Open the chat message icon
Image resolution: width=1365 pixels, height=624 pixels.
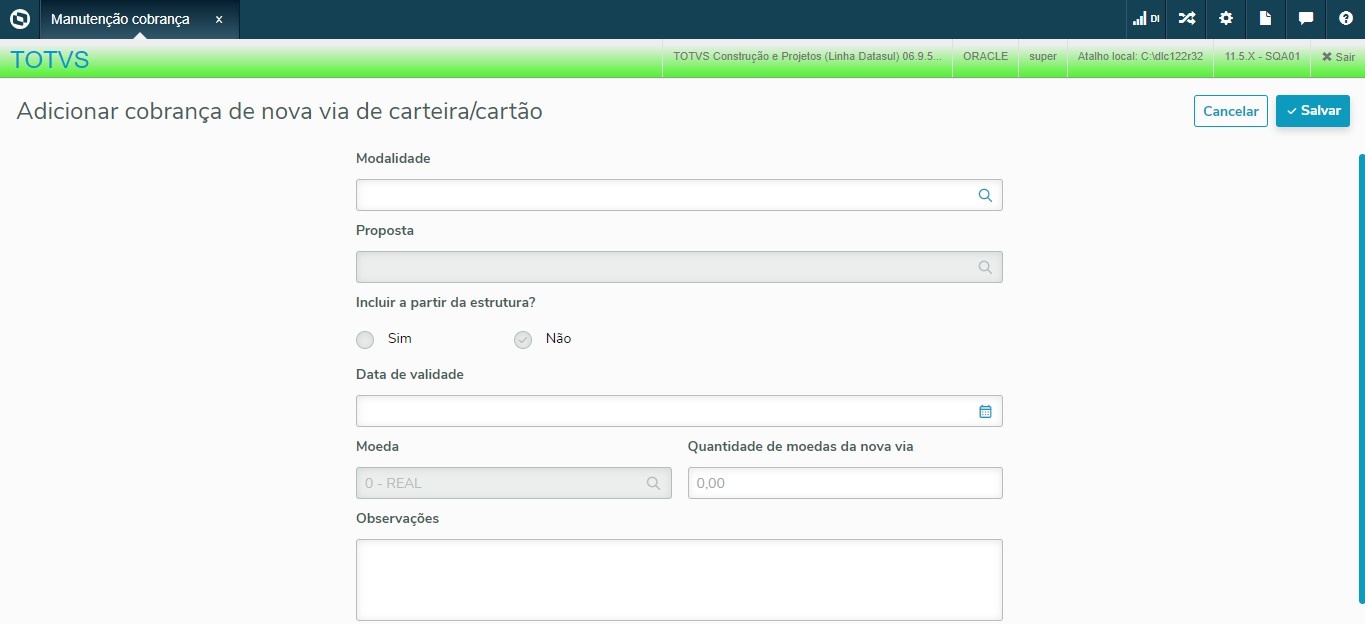1306,19
